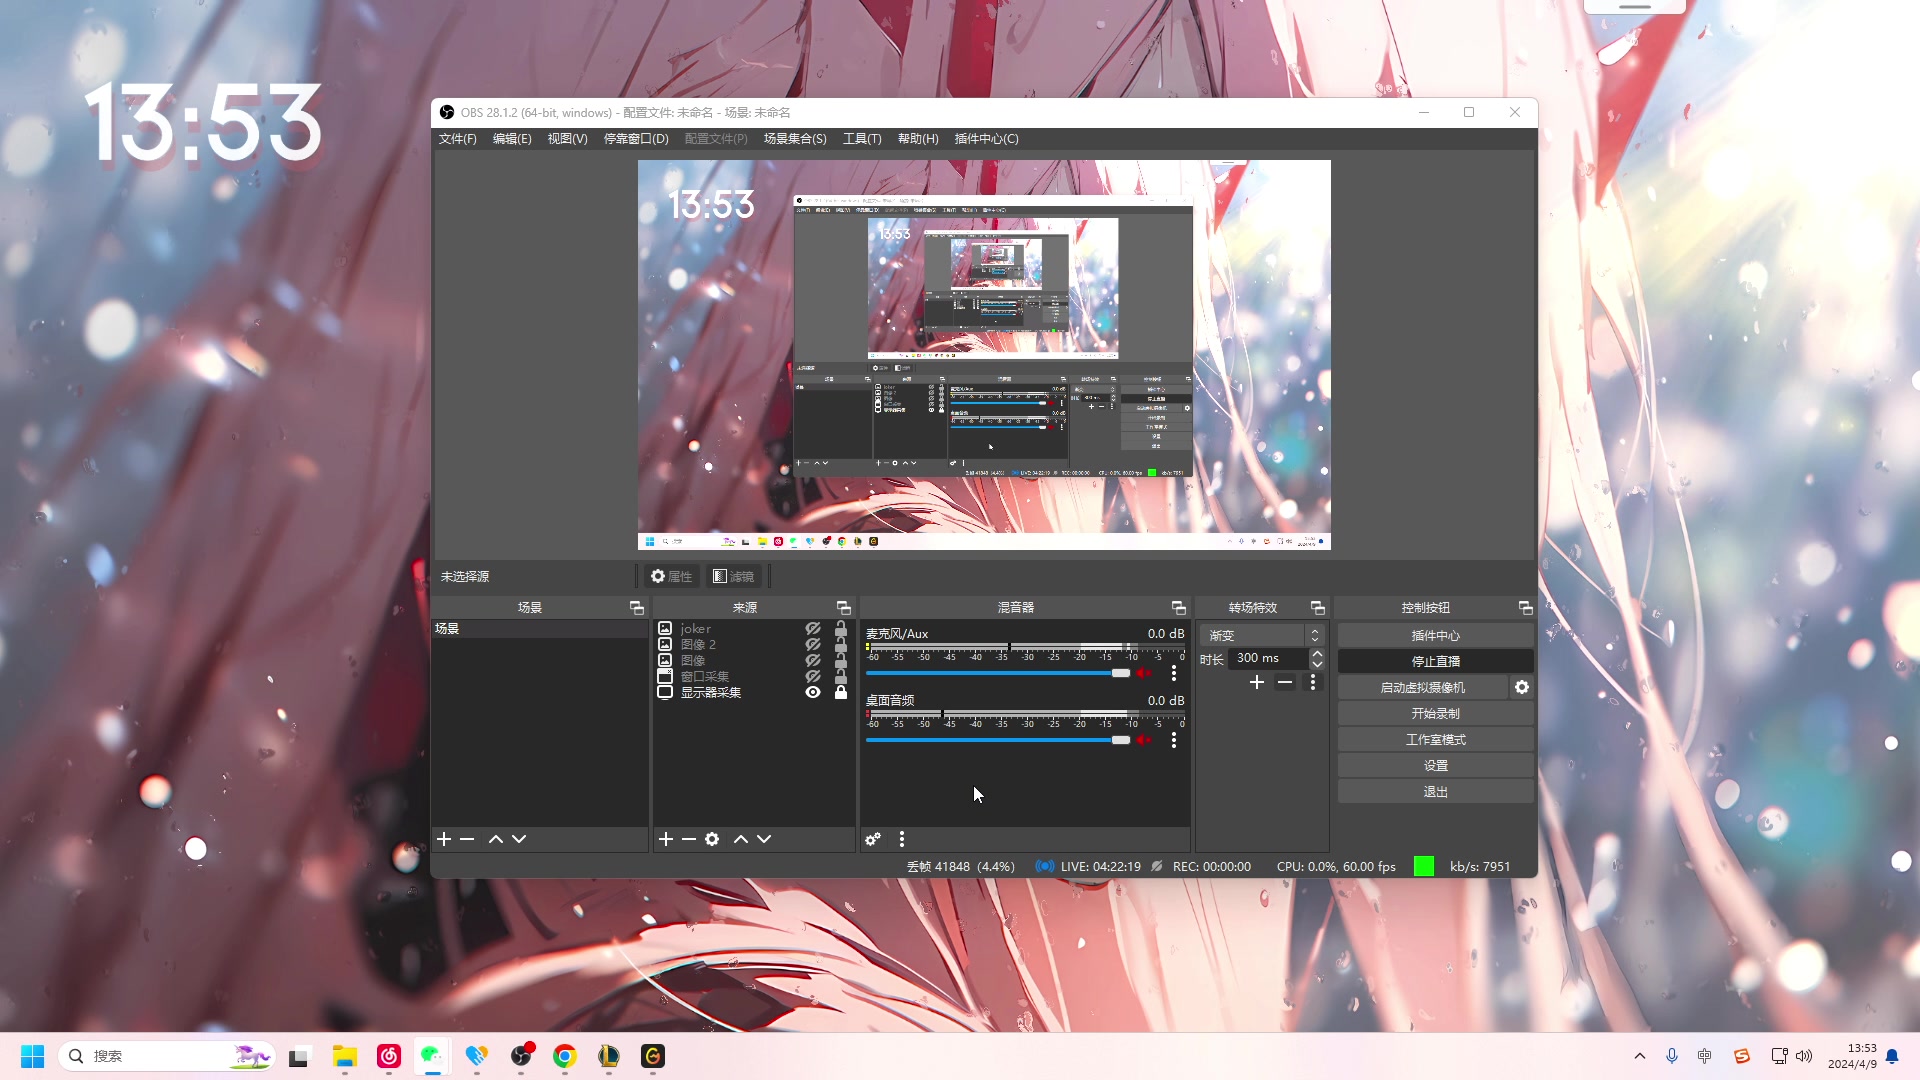Select the 场景 scene list item
The width and height of the screenshot is (1920, 1080).
(540, 629)
